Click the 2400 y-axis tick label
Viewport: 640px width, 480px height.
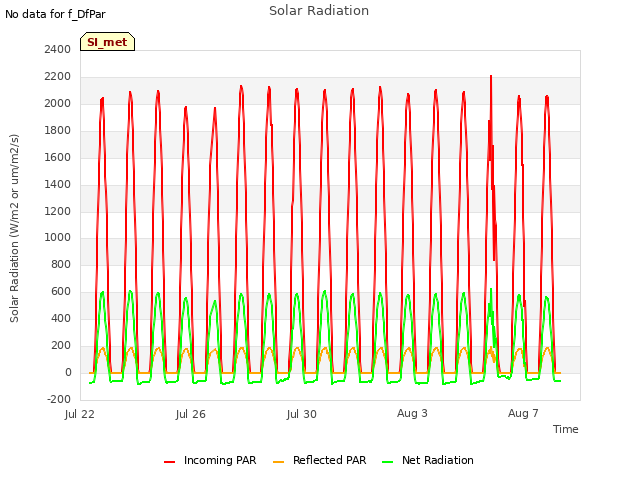(x=58, y=50)
